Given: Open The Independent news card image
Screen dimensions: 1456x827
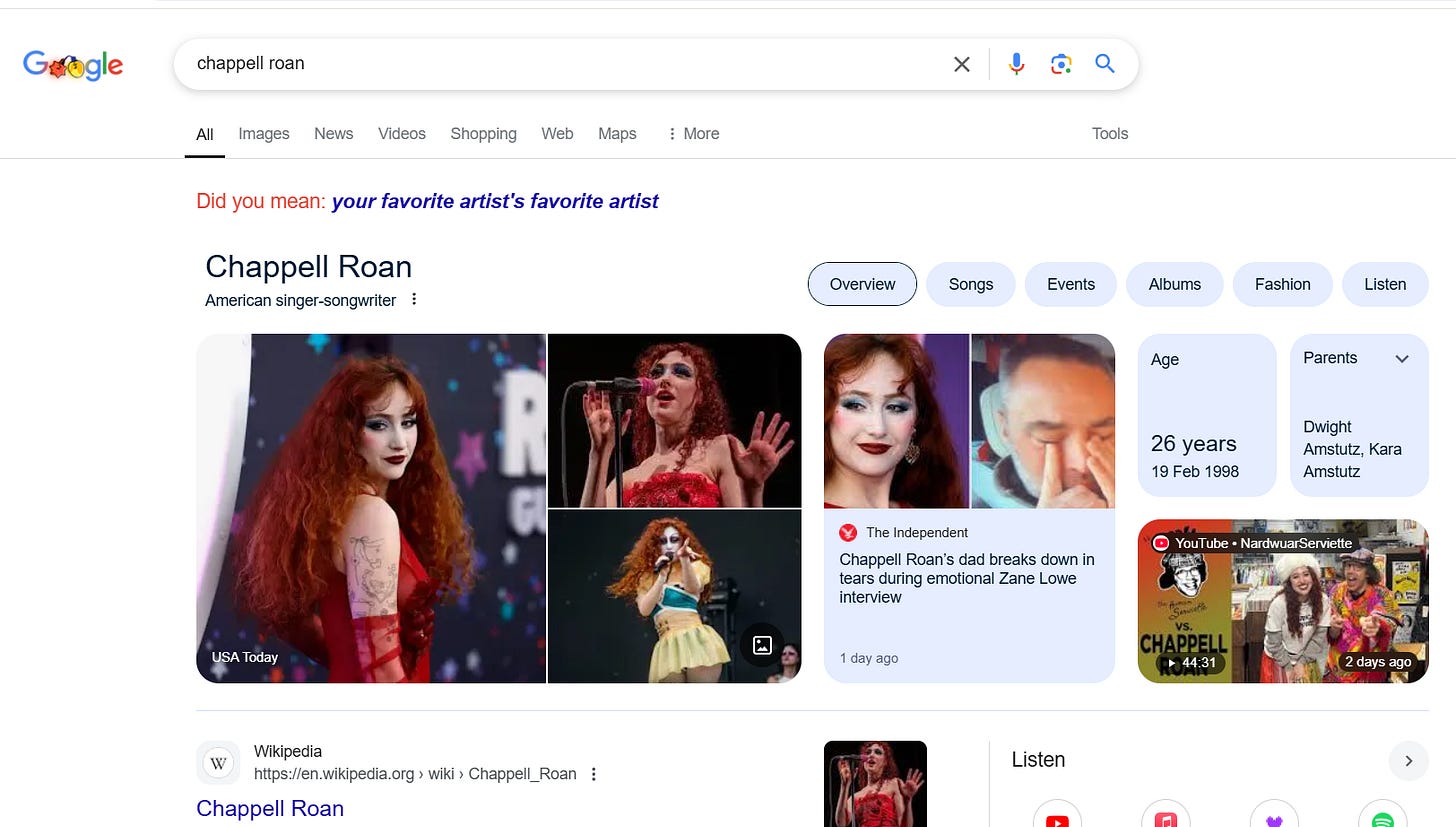Looking at the screenshot, I should coord(969,421).
